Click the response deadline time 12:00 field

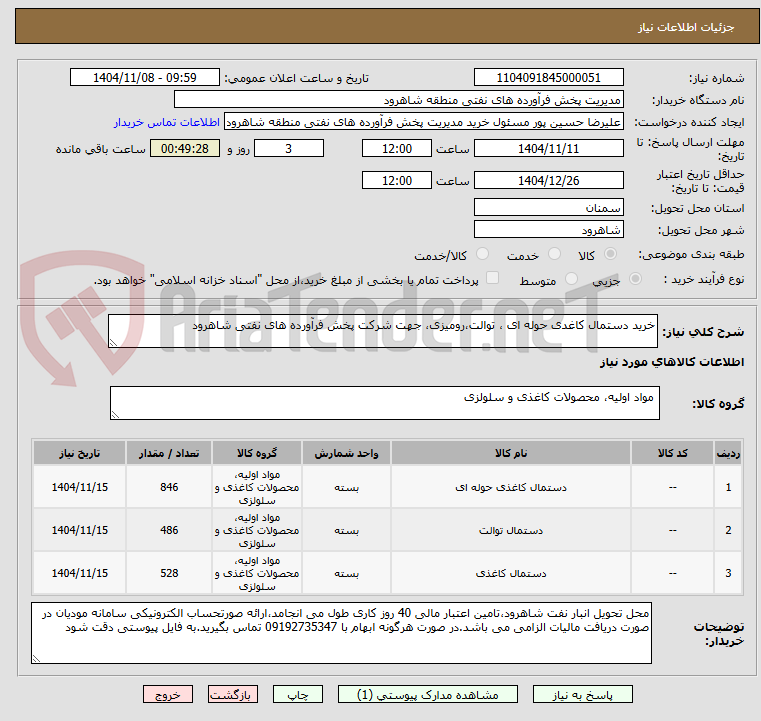397,148
